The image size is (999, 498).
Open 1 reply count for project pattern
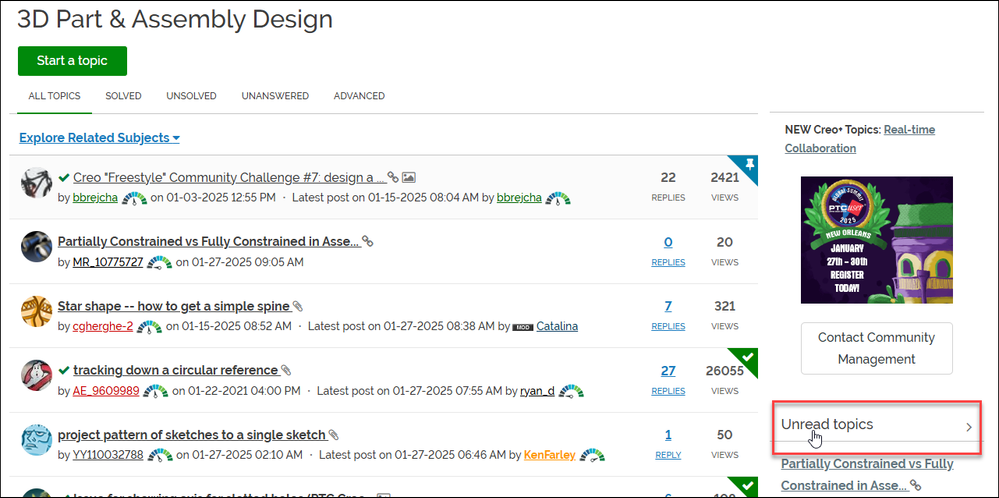[668, 435]
